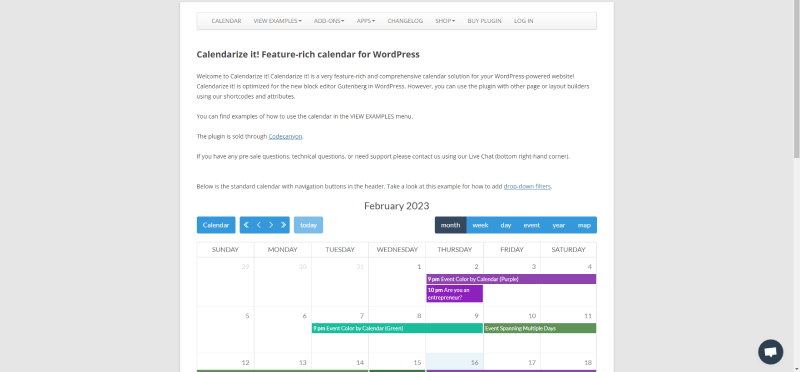Screen dimensions: 800x372
Task: Select February 5 day number
Action: 247,316
